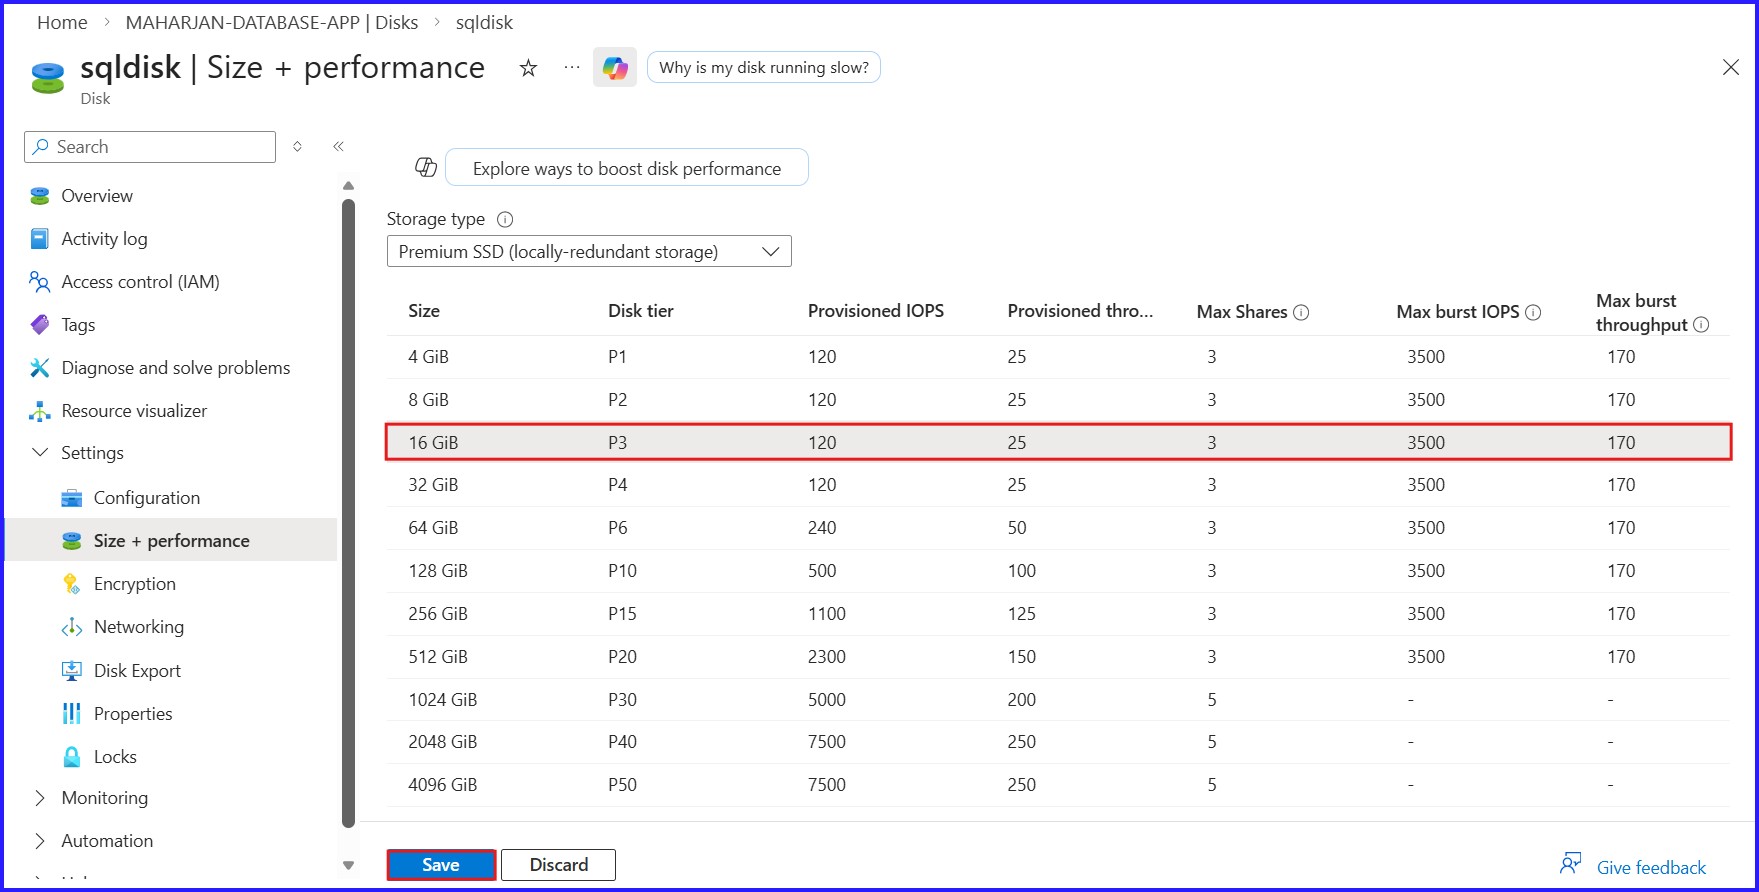This screenshot has width=1759, height=892.
Task: Click the favorite star icon beside the title
Action: tap(528, 68)
